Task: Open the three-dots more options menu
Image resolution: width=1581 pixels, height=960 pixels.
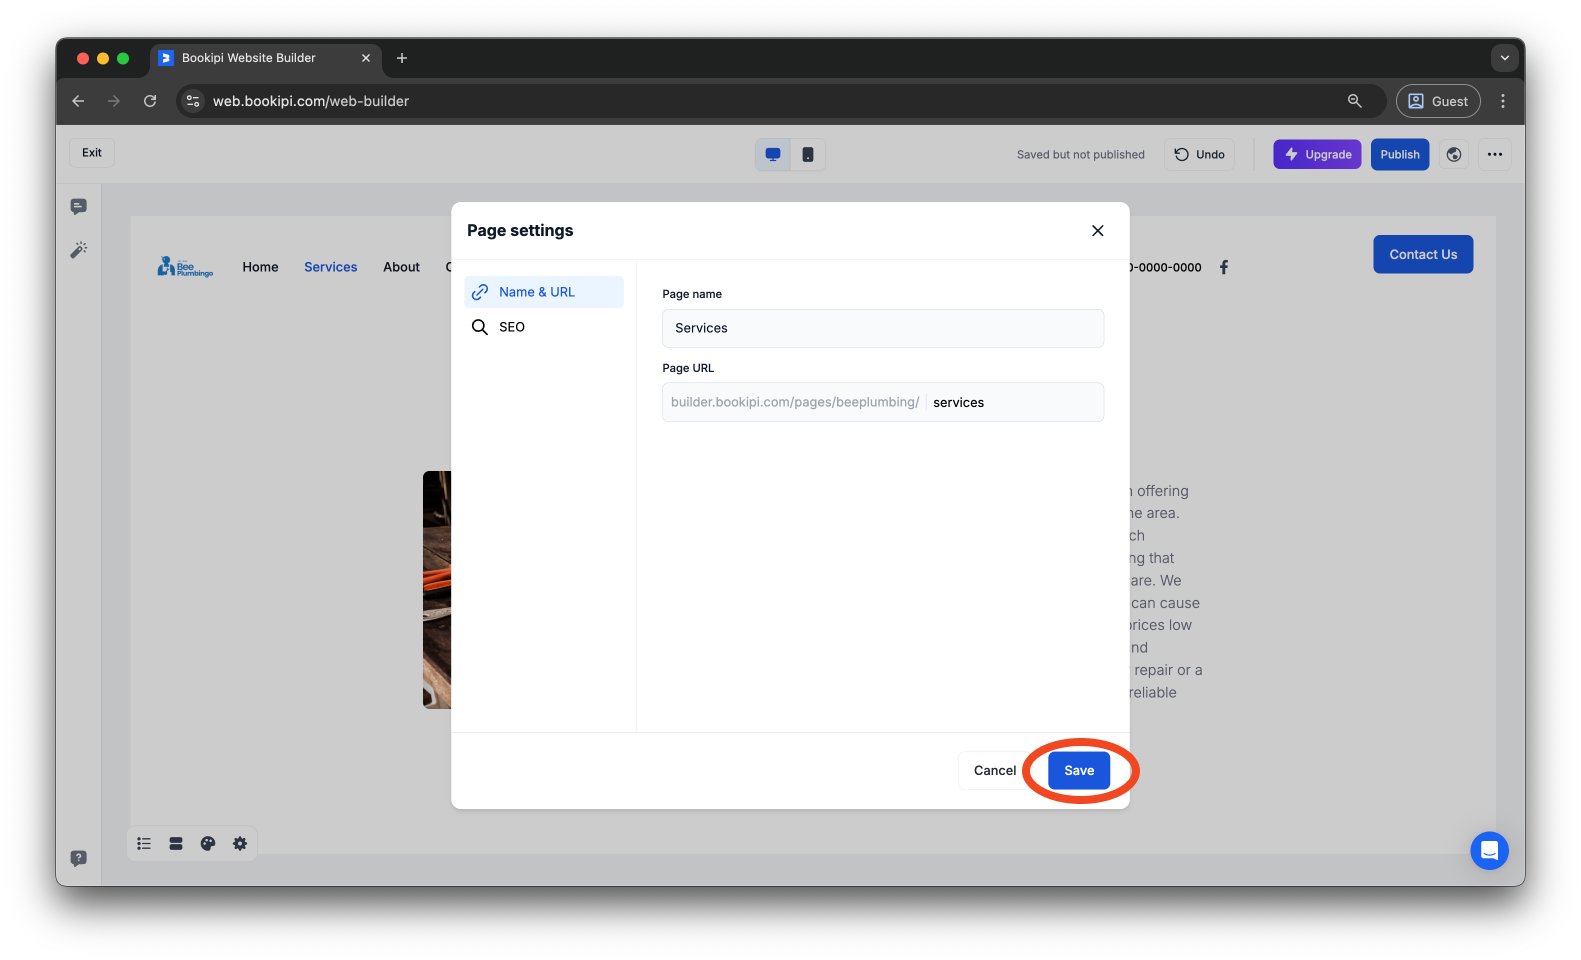Action: [1495, 155]
